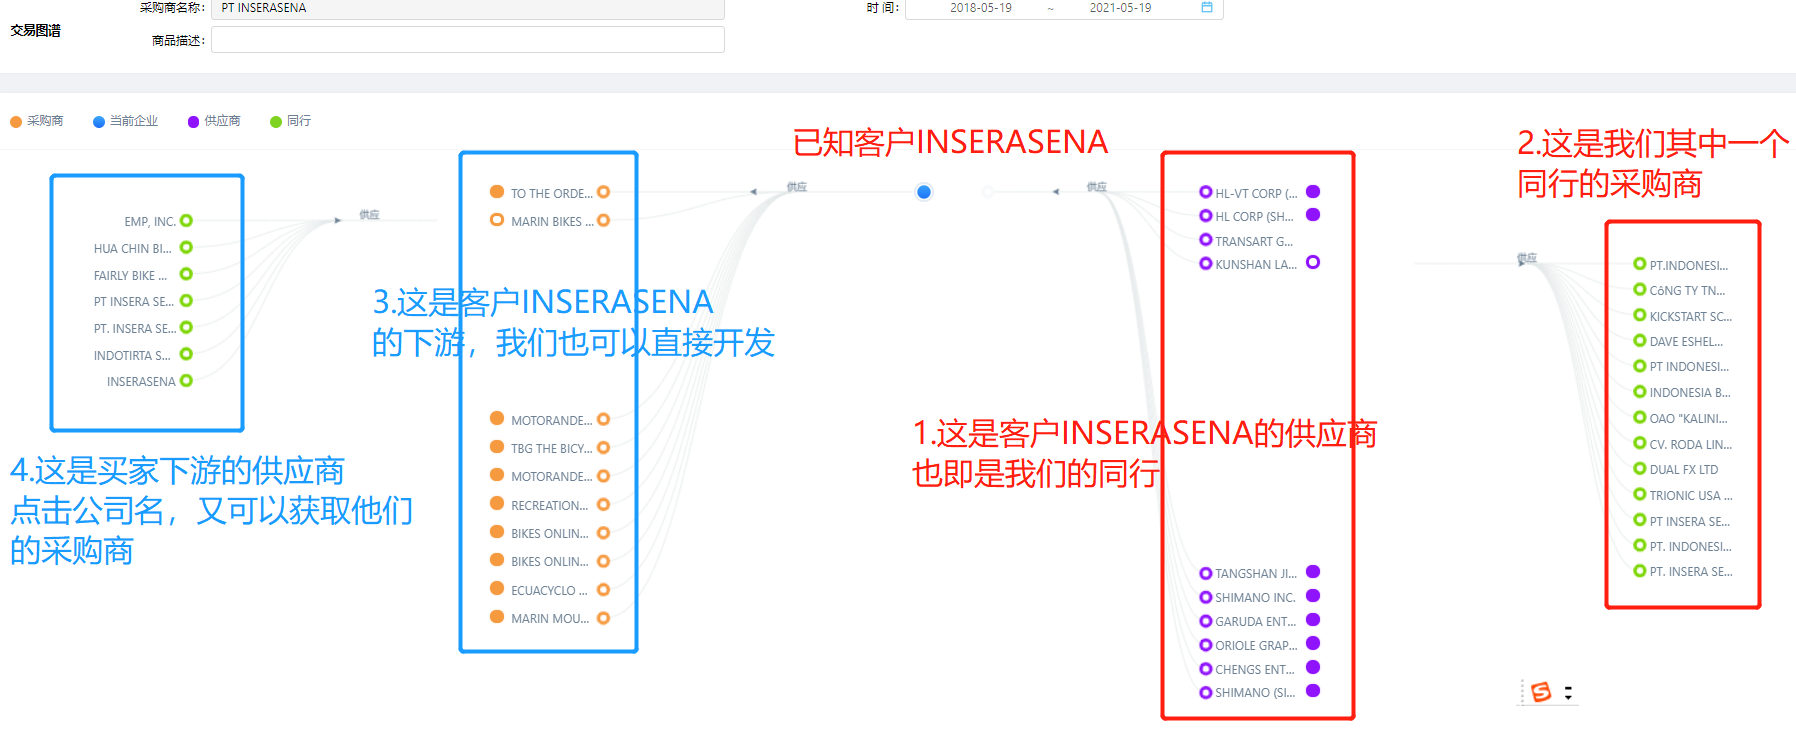Focus the product description input field
This screenshot has height=736, width=1796.
point(467,40)
